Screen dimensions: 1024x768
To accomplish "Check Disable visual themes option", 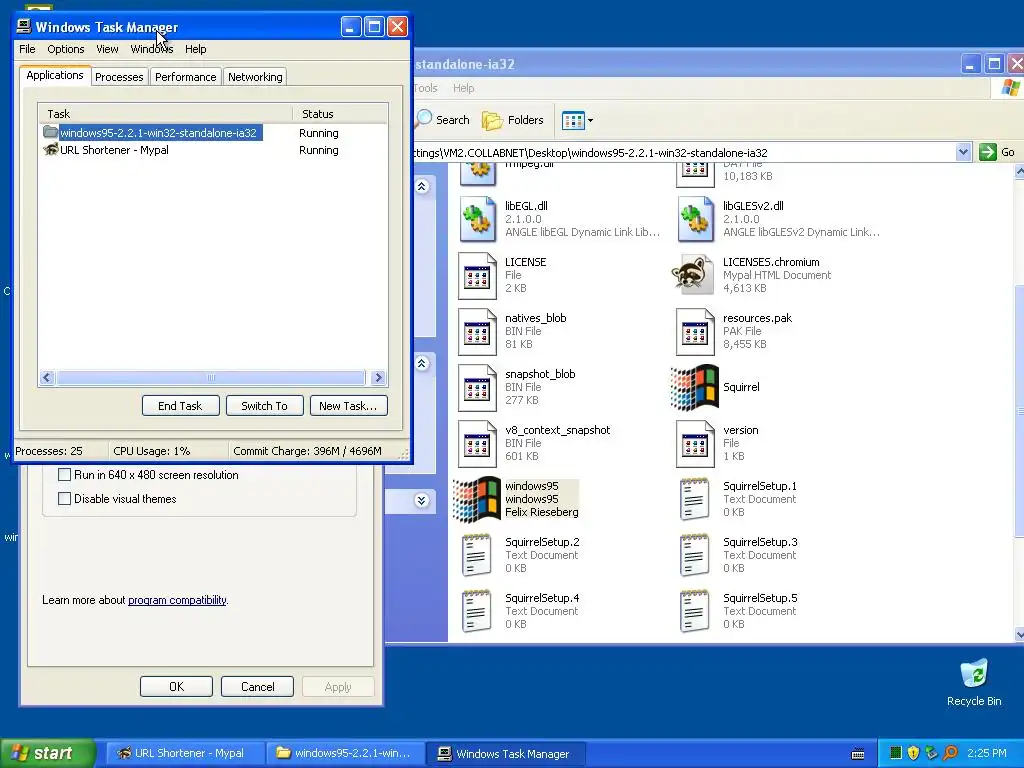I will [65, 499].
